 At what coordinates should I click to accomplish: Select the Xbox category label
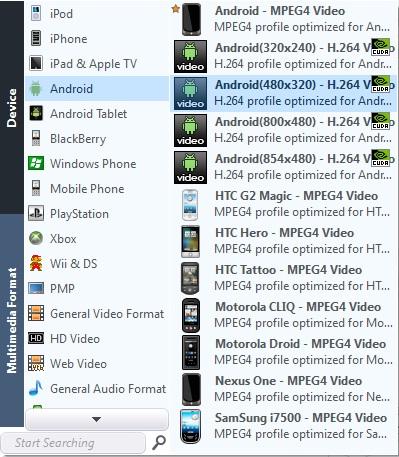tap(63, 239)
